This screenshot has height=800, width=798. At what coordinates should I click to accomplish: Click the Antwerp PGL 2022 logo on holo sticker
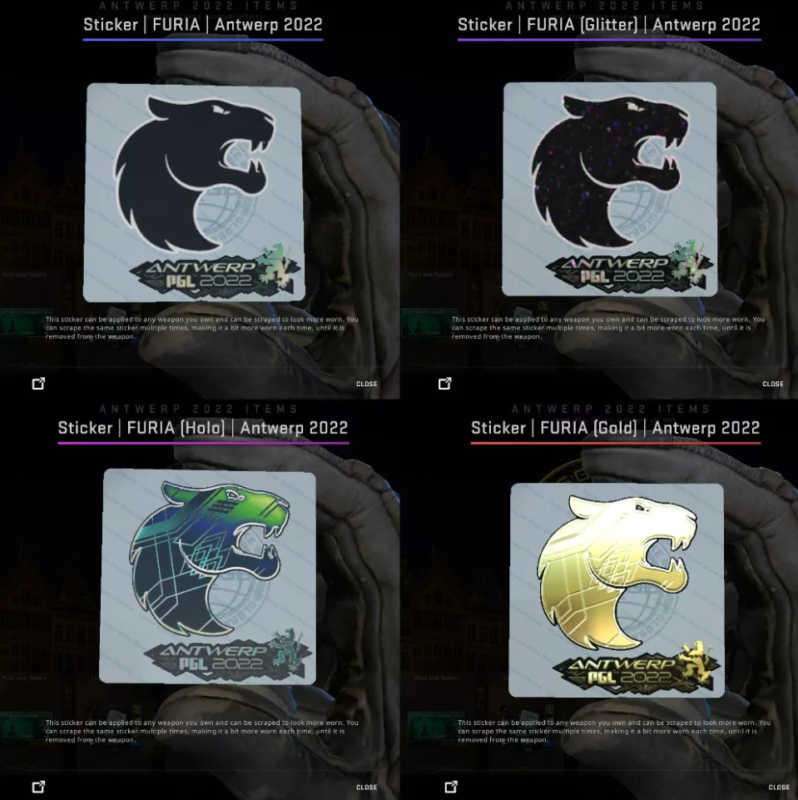pos(228,656)
